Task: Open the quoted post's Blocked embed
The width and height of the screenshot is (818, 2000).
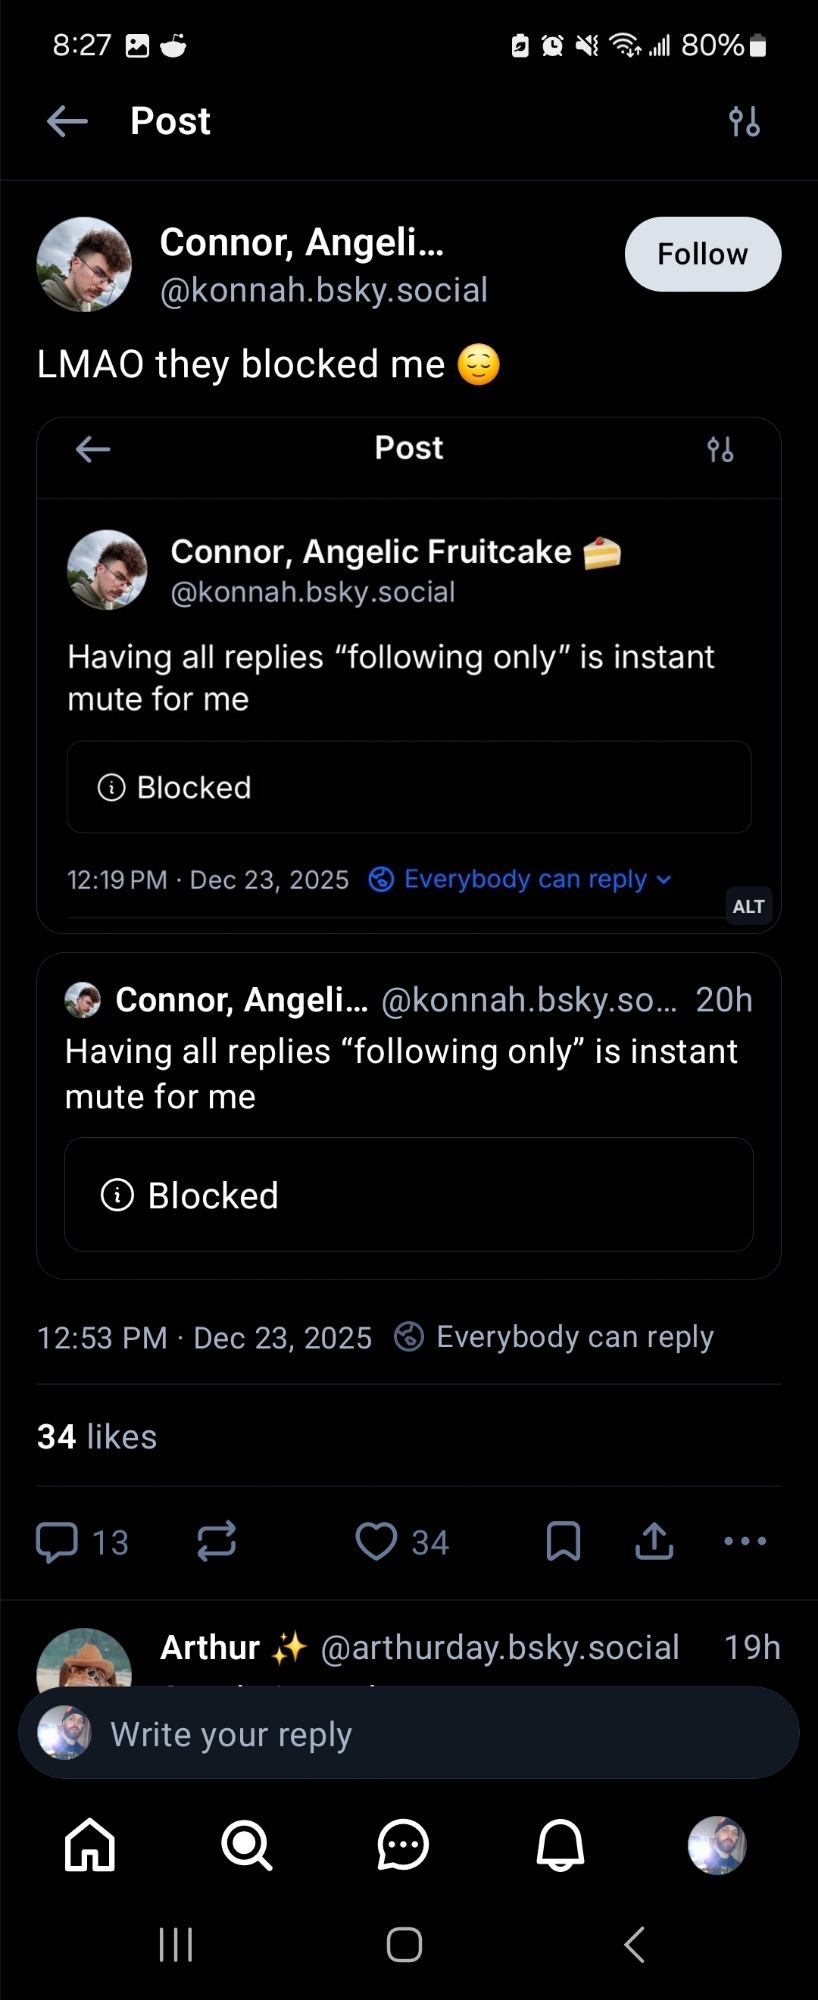Action: 408,1194
